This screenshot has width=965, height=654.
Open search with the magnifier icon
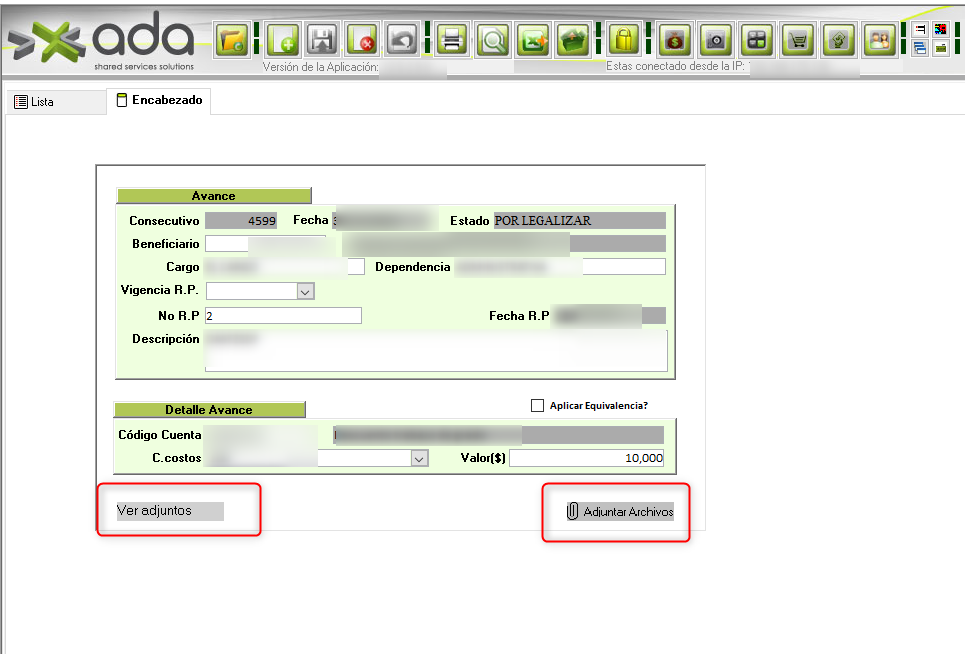[492, 40]
